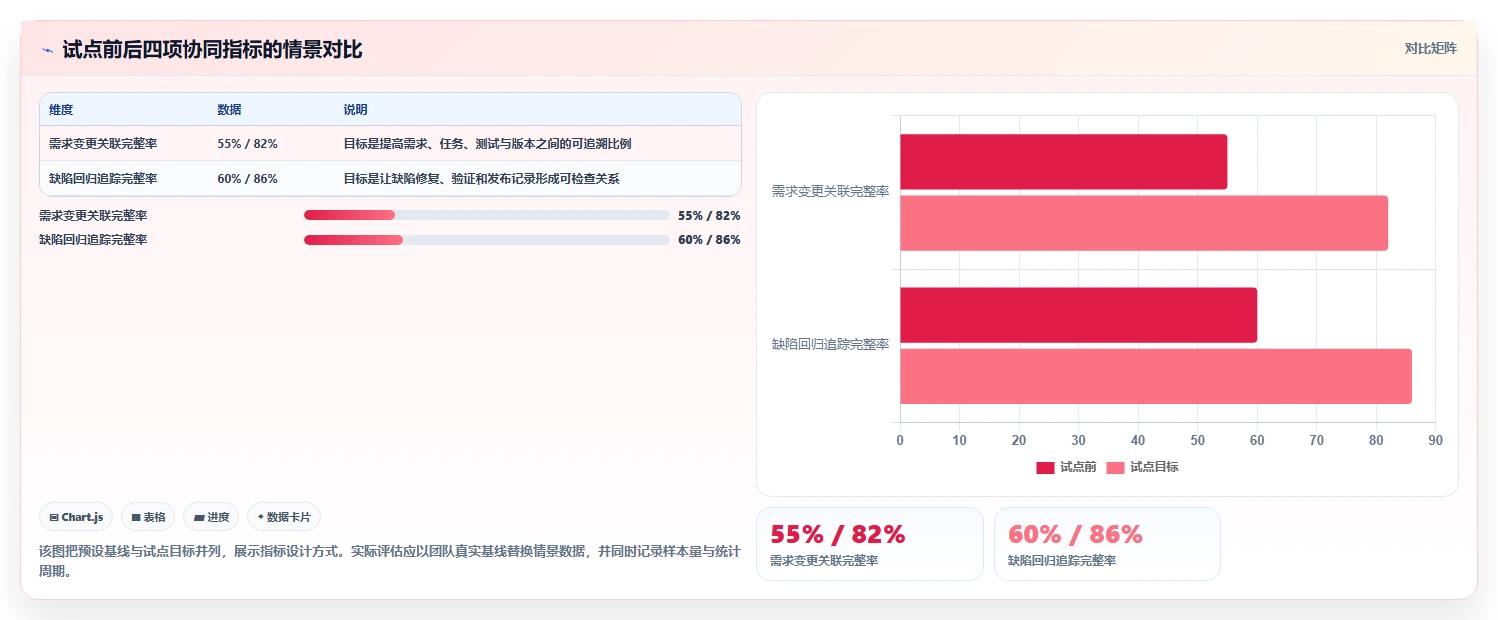Screen dimensions: 1498x620
Task: Click the 60% / 86% progress value label
Action: [x=709, y=240]
